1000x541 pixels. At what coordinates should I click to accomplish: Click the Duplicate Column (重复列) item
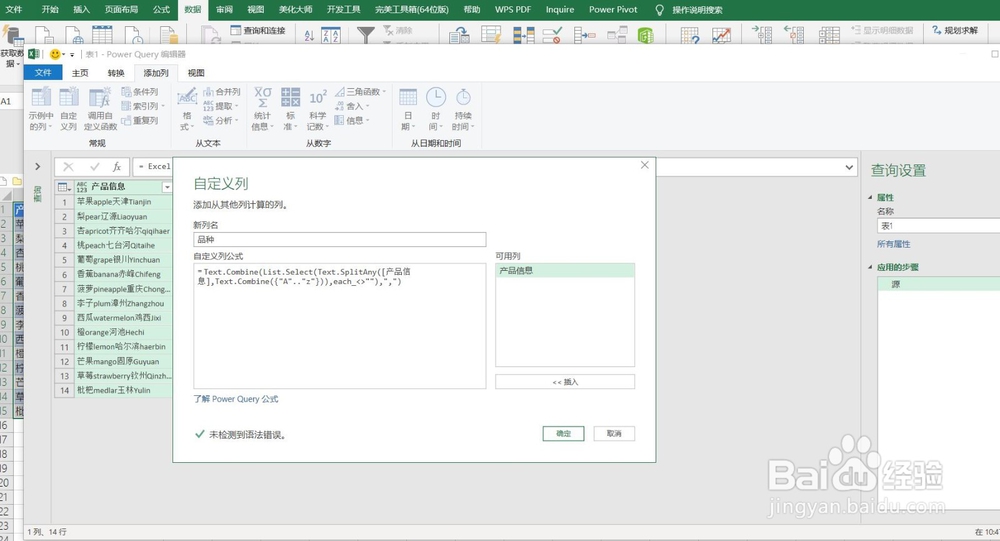pyautogui.click(x=140, y=120)
